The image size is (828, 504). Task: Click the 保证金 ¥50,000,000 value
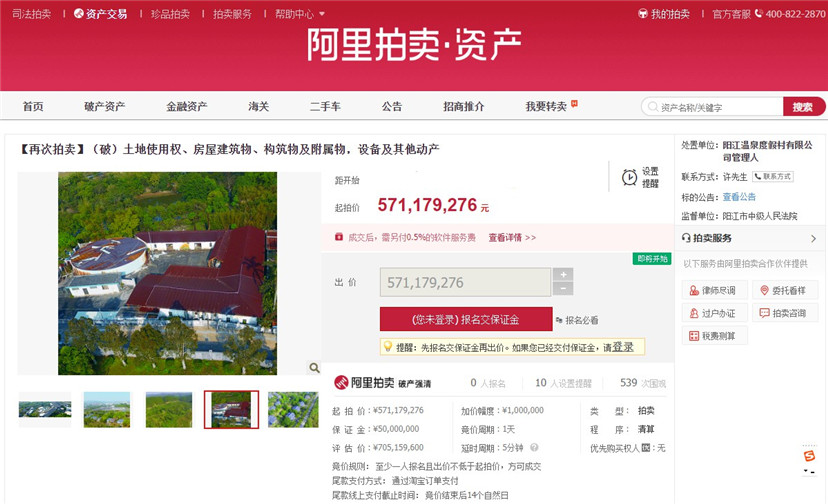pyautogui.click(x=396, y=429)
